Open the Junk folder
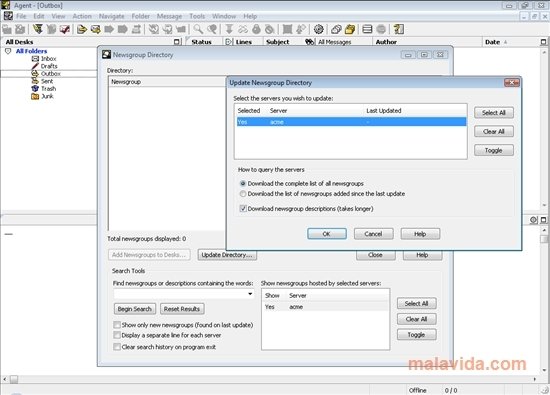Screen dimensions: 550x395 pos(42,96)
